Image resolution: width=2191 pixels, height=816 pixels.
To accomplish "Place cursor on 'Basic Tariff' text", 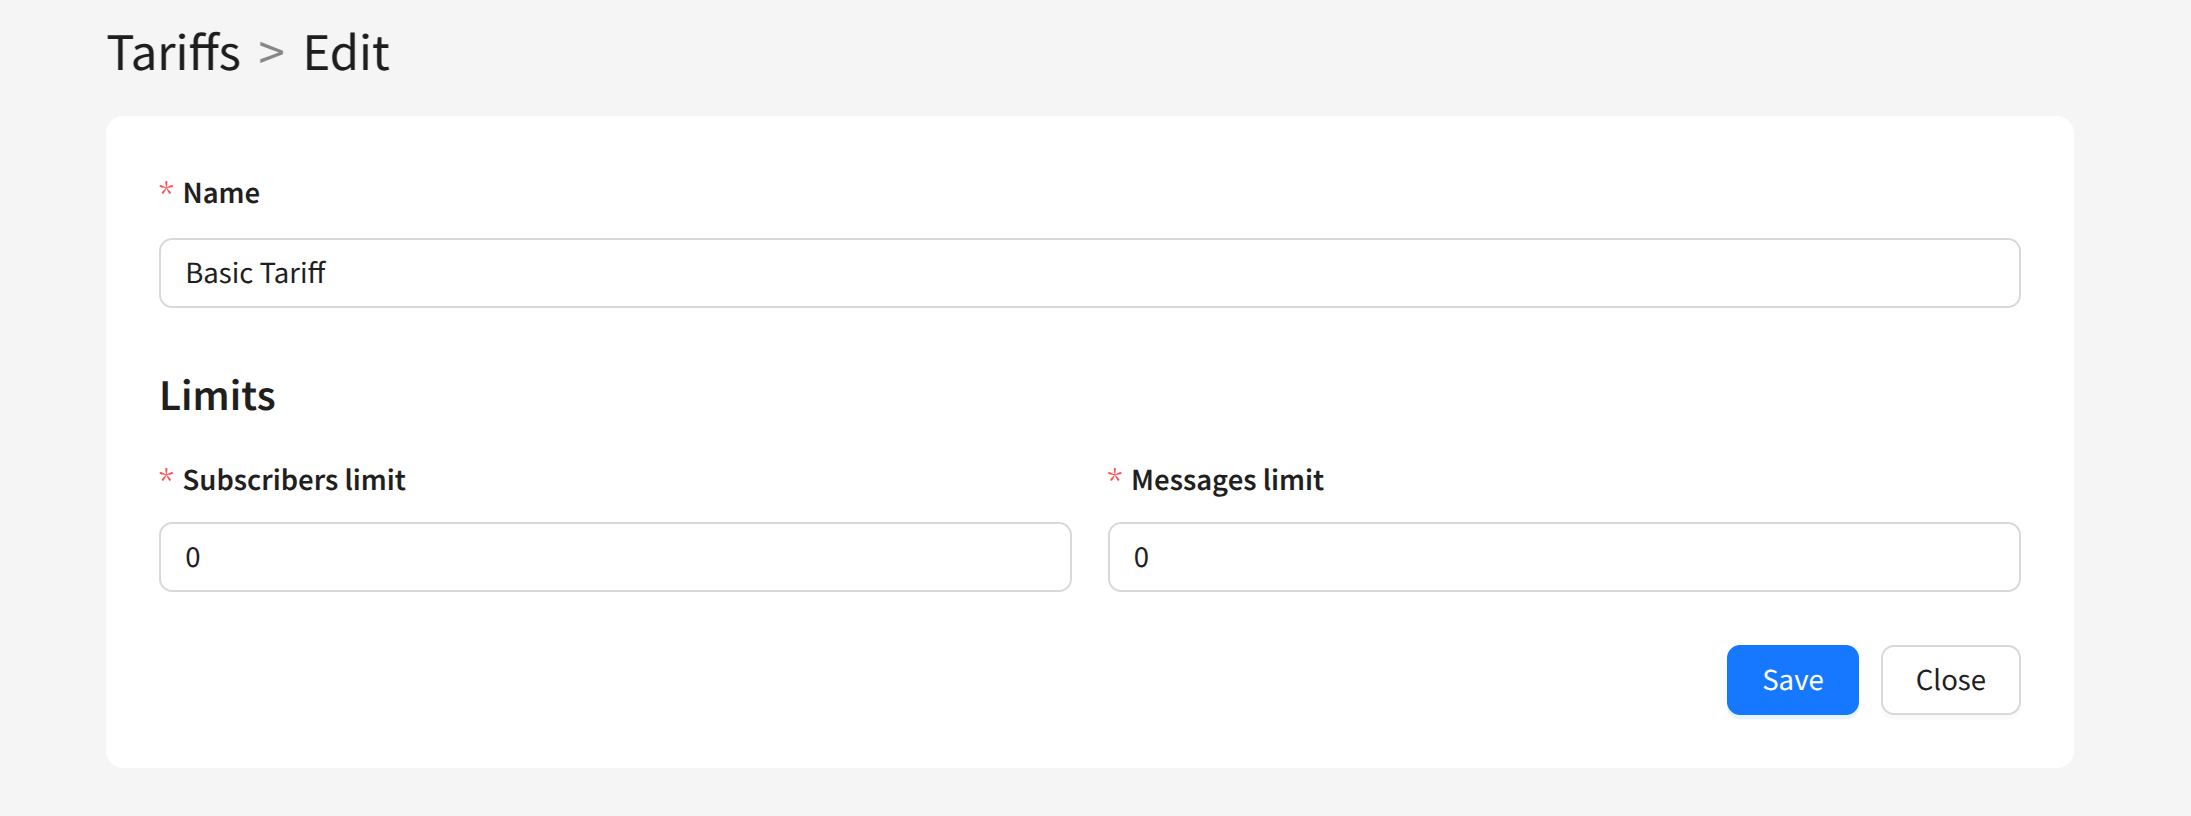I will (x=256, y=273).
